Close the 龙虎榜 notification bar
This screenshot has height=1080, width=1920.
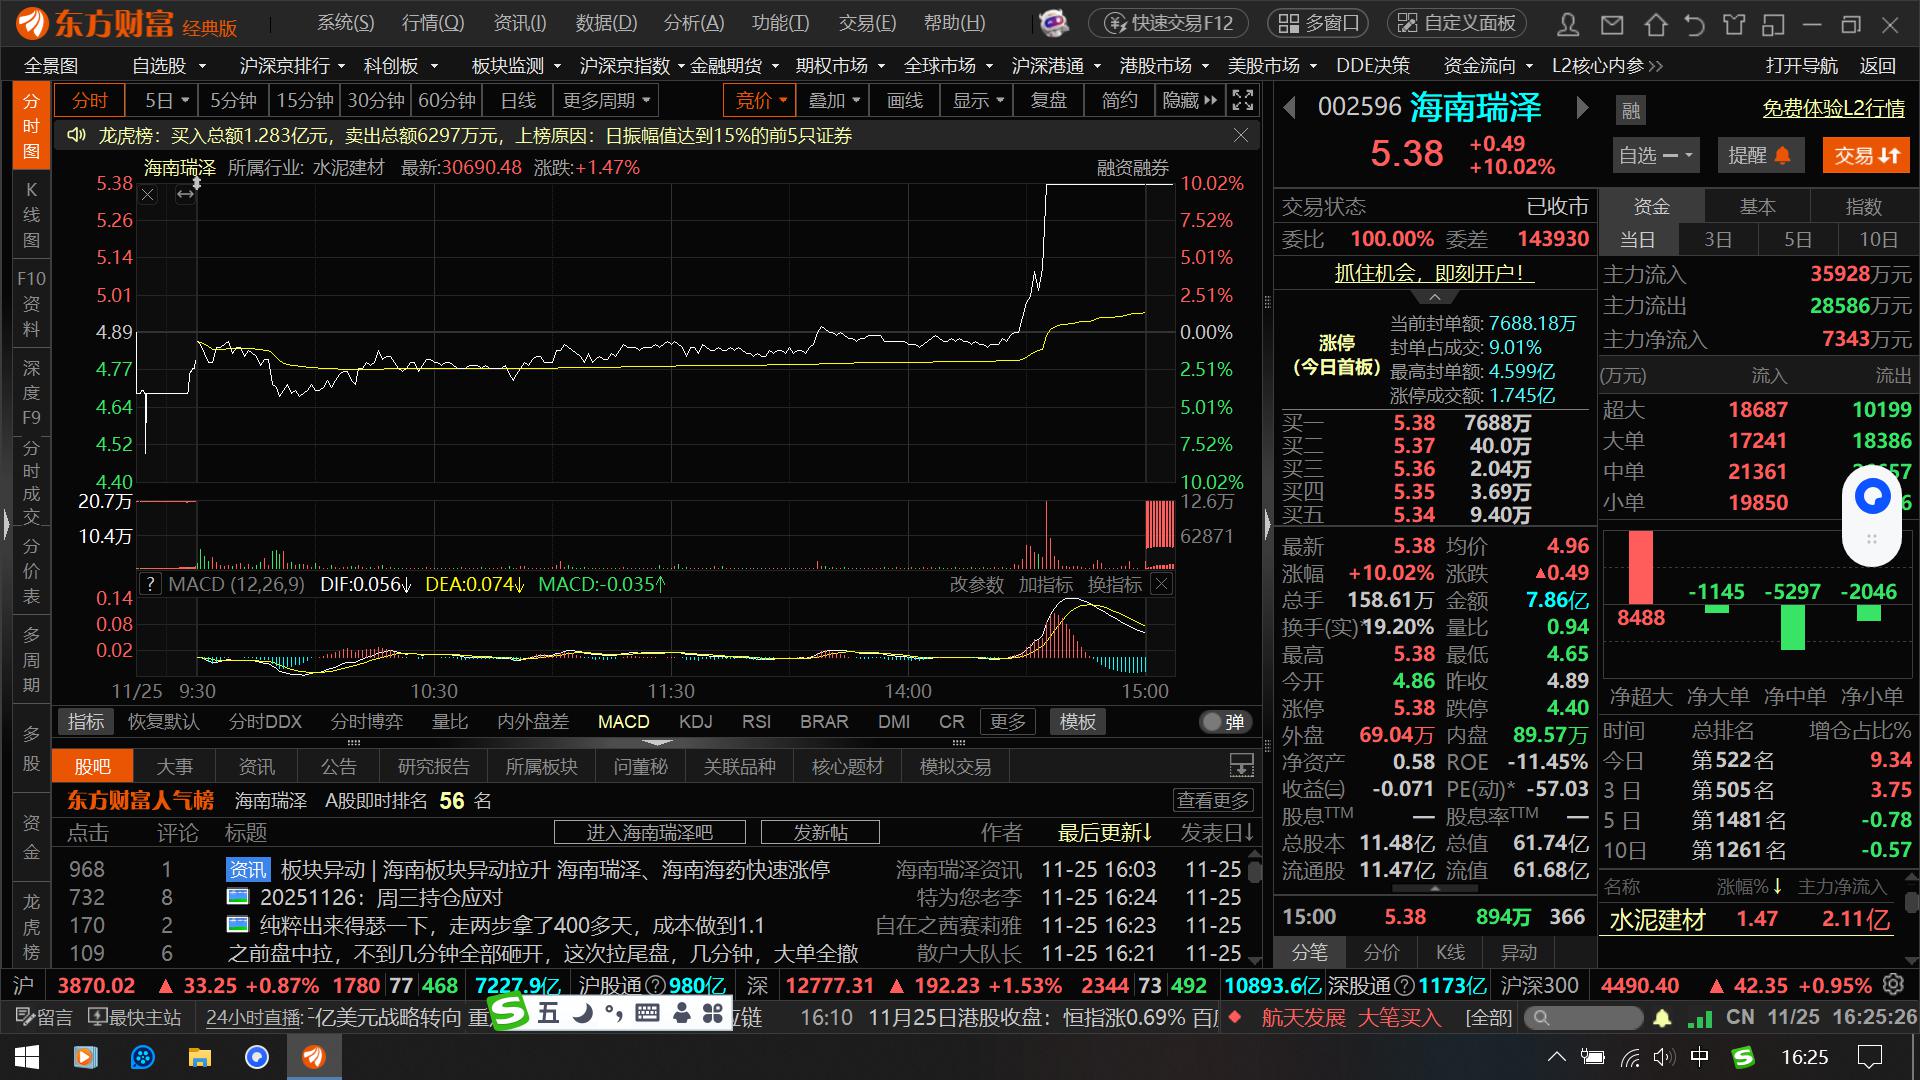pos(1240,135)
